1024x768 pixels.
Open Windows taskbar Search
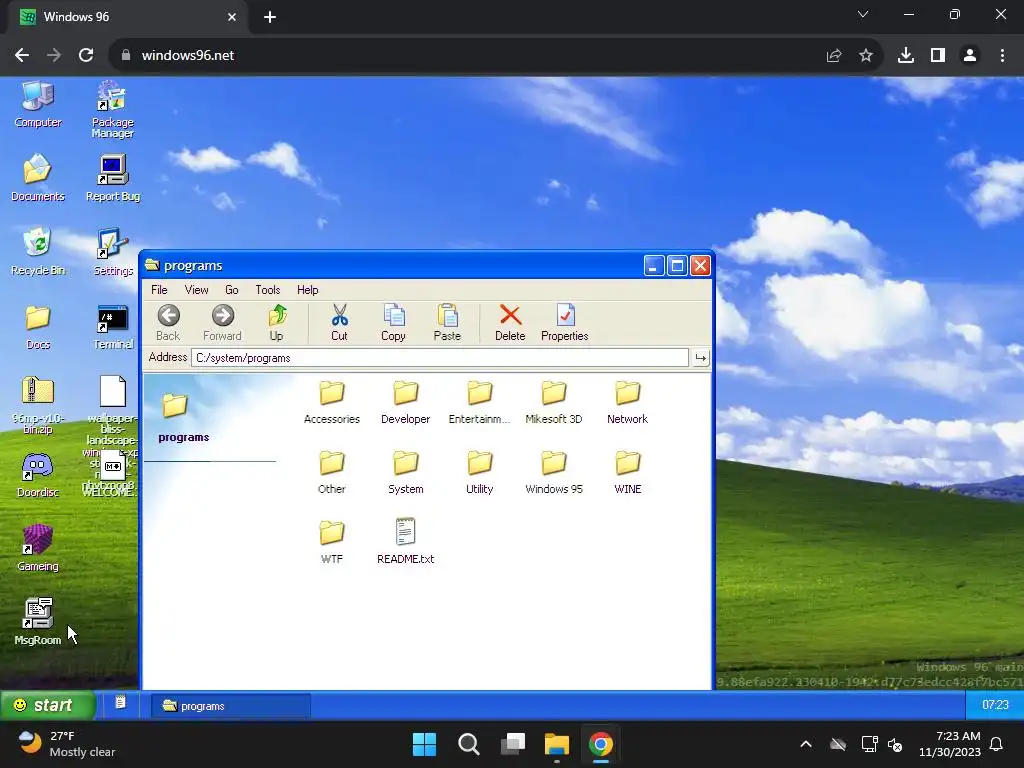468,744
